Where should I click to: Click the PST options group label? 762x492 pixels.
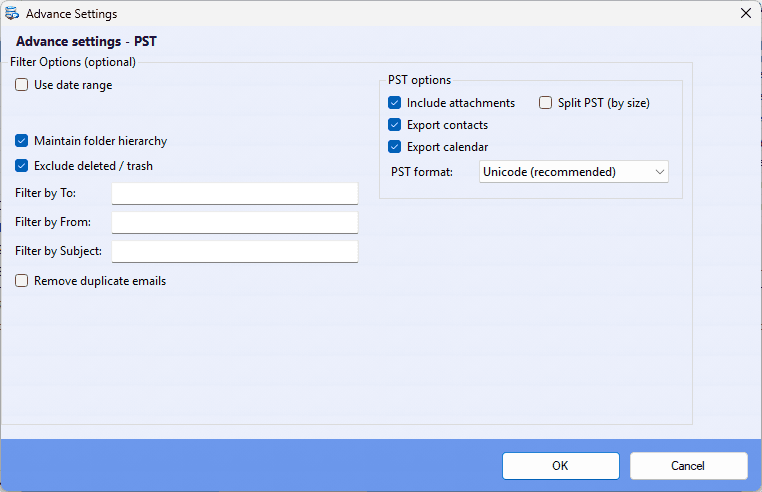coord(419,80)
